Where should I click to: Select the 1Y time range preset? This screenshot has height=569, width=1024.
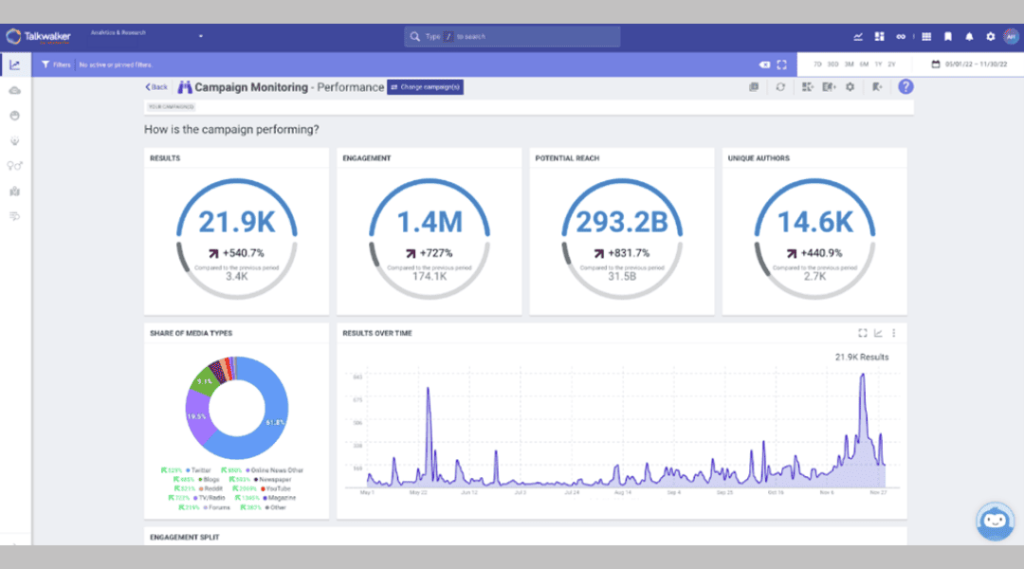[878, 64]
